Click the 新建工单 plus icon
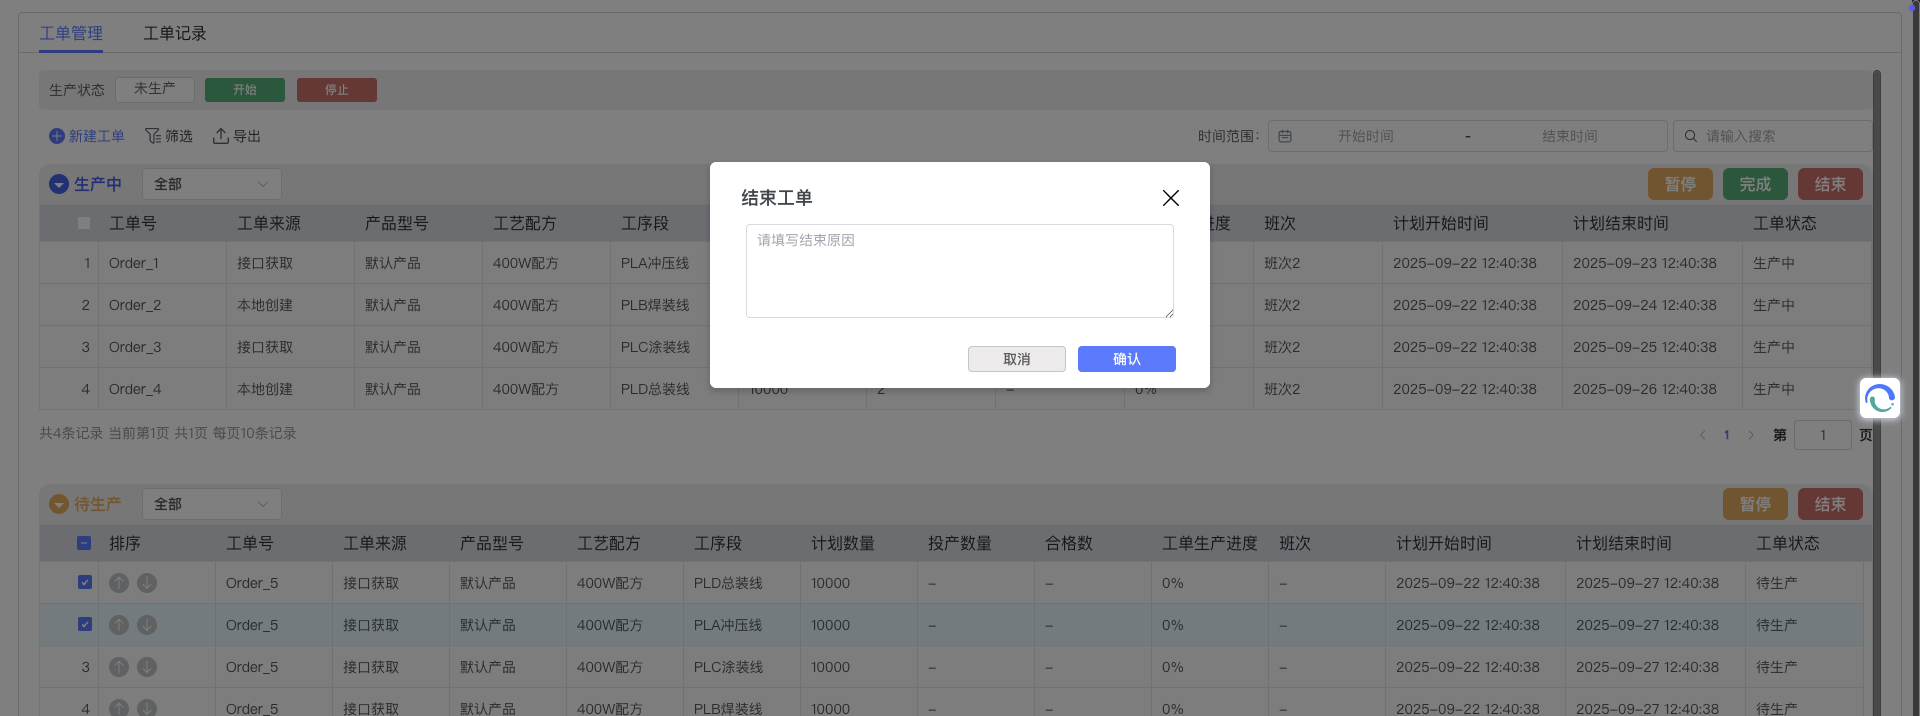Image resolution: width=1920 pixels, height=716 pixels. click(x=57, y=136)
